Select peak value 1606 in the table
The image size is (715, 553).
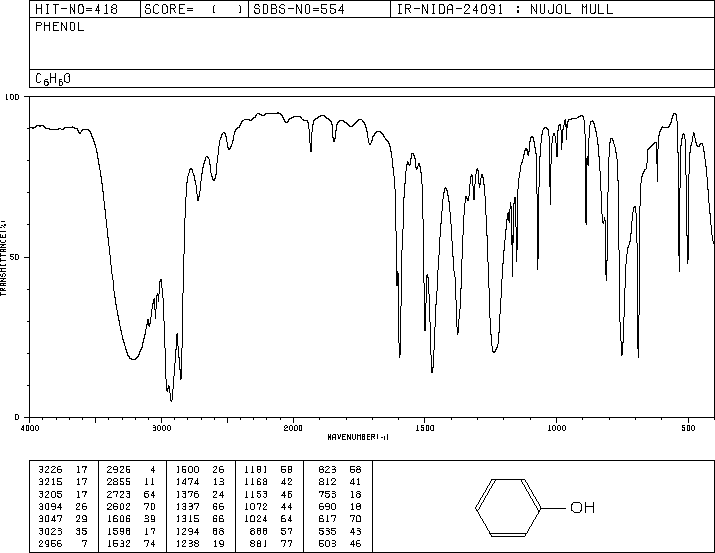pyautogui.click(x=119, y=519)
